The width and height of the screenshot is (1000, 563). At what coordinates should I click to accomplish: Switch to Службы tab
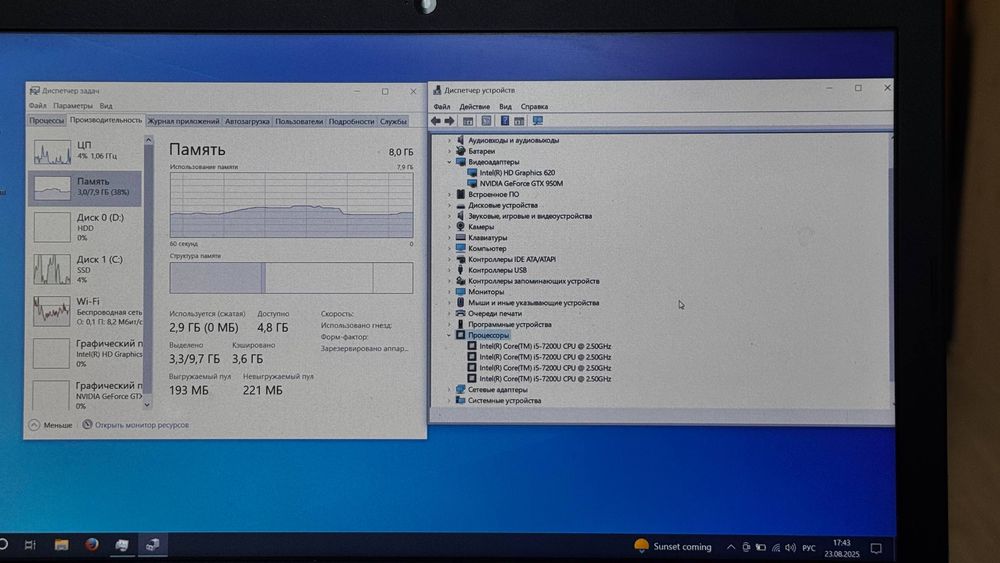[x=393, y=121]
